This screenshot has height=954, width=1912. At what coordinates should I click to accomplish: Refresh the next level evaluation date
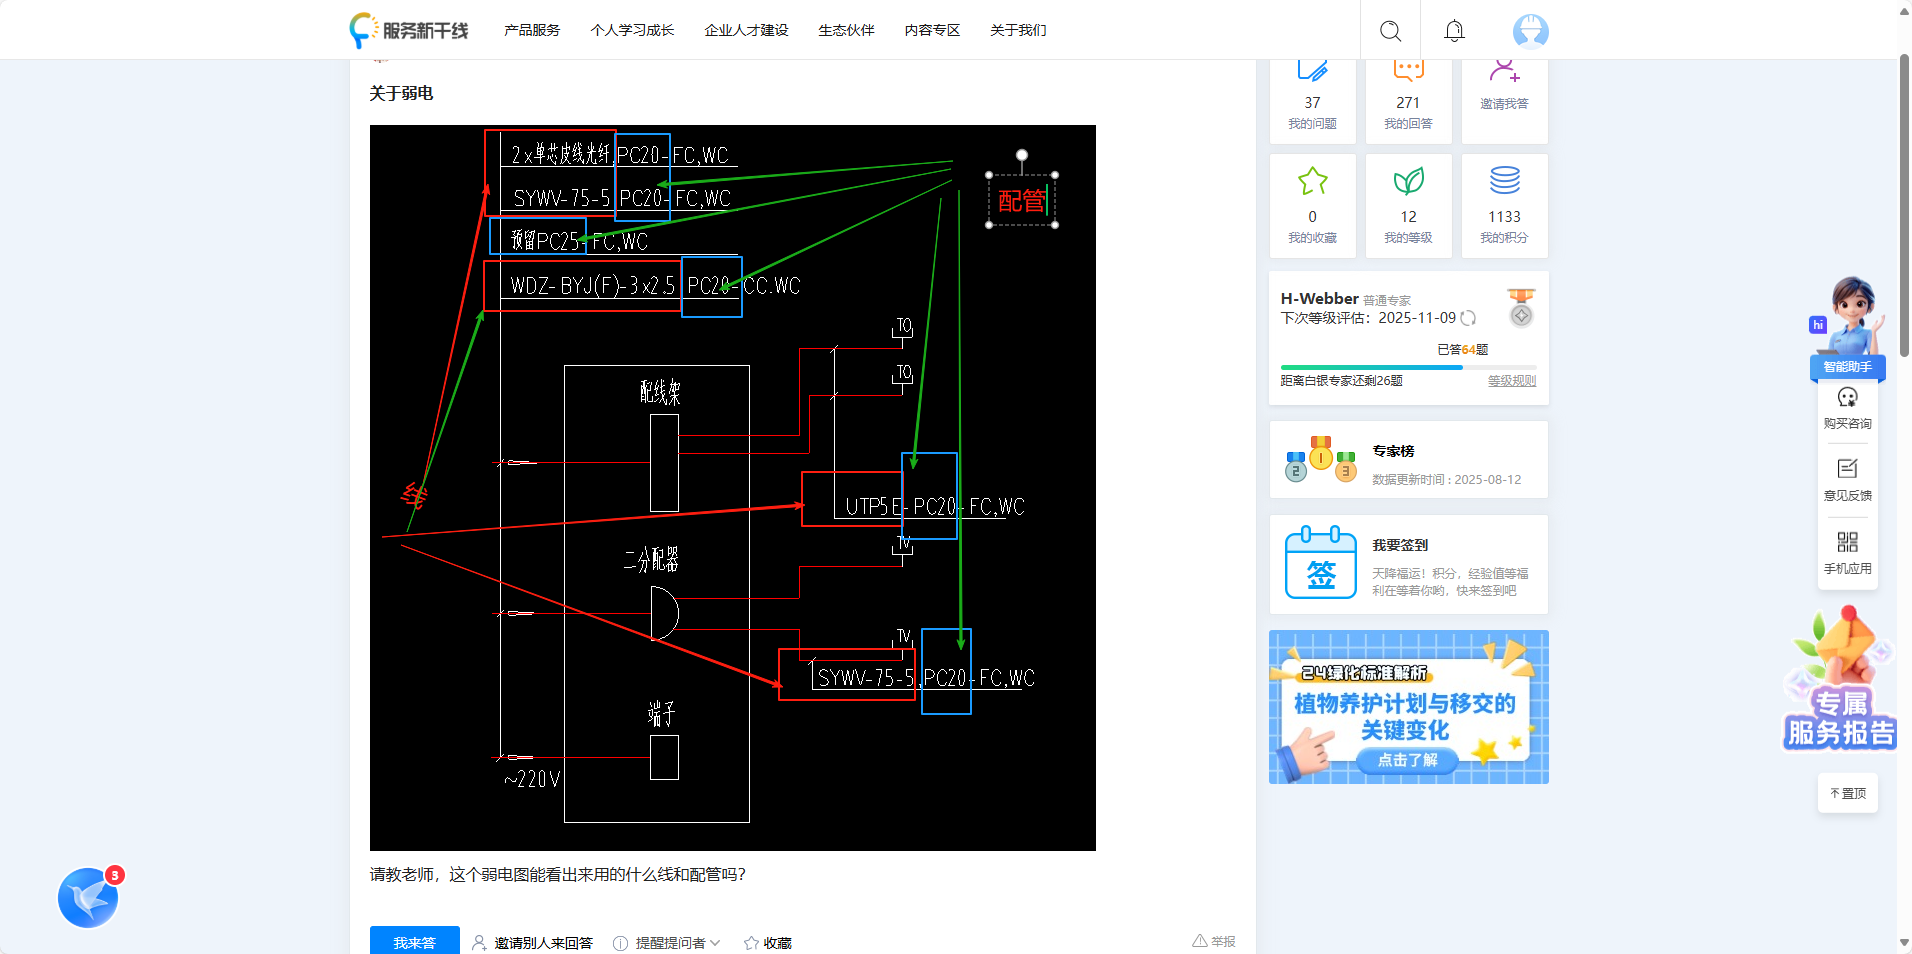[1468, 318]
